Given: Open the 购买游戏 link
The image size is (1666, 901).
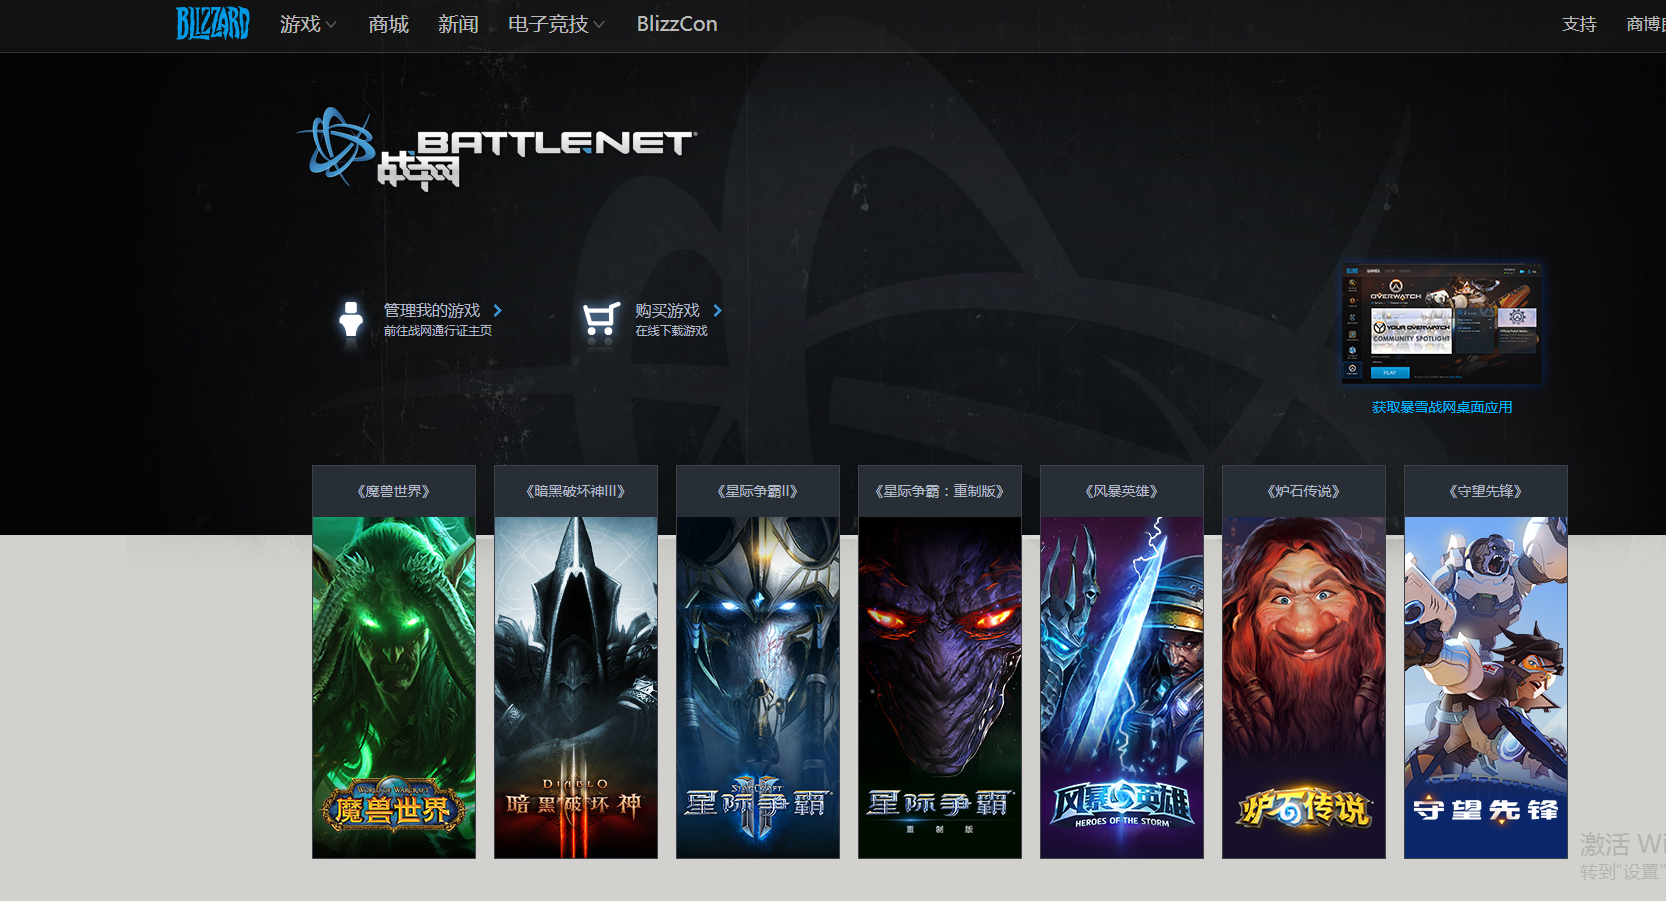Looking at the screenshot, I should [x=667, y=310].
